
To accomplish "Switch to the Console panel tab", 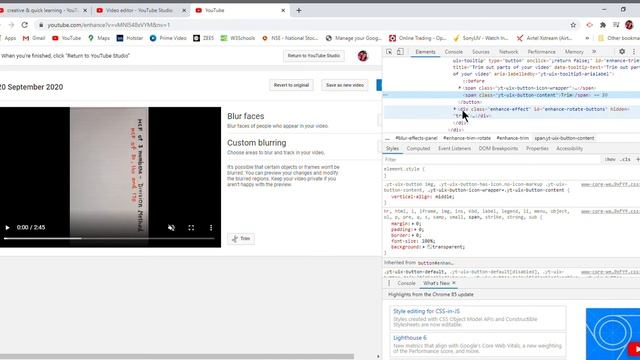I will tap(453, 52).
